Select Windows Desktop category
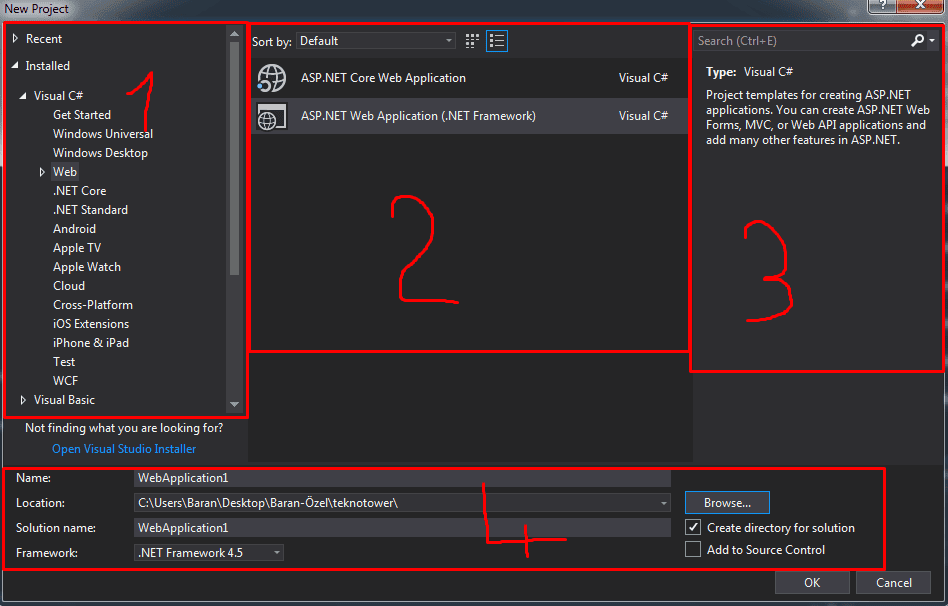948x606 pixels. pyautogui.click(x=100, y=153)
